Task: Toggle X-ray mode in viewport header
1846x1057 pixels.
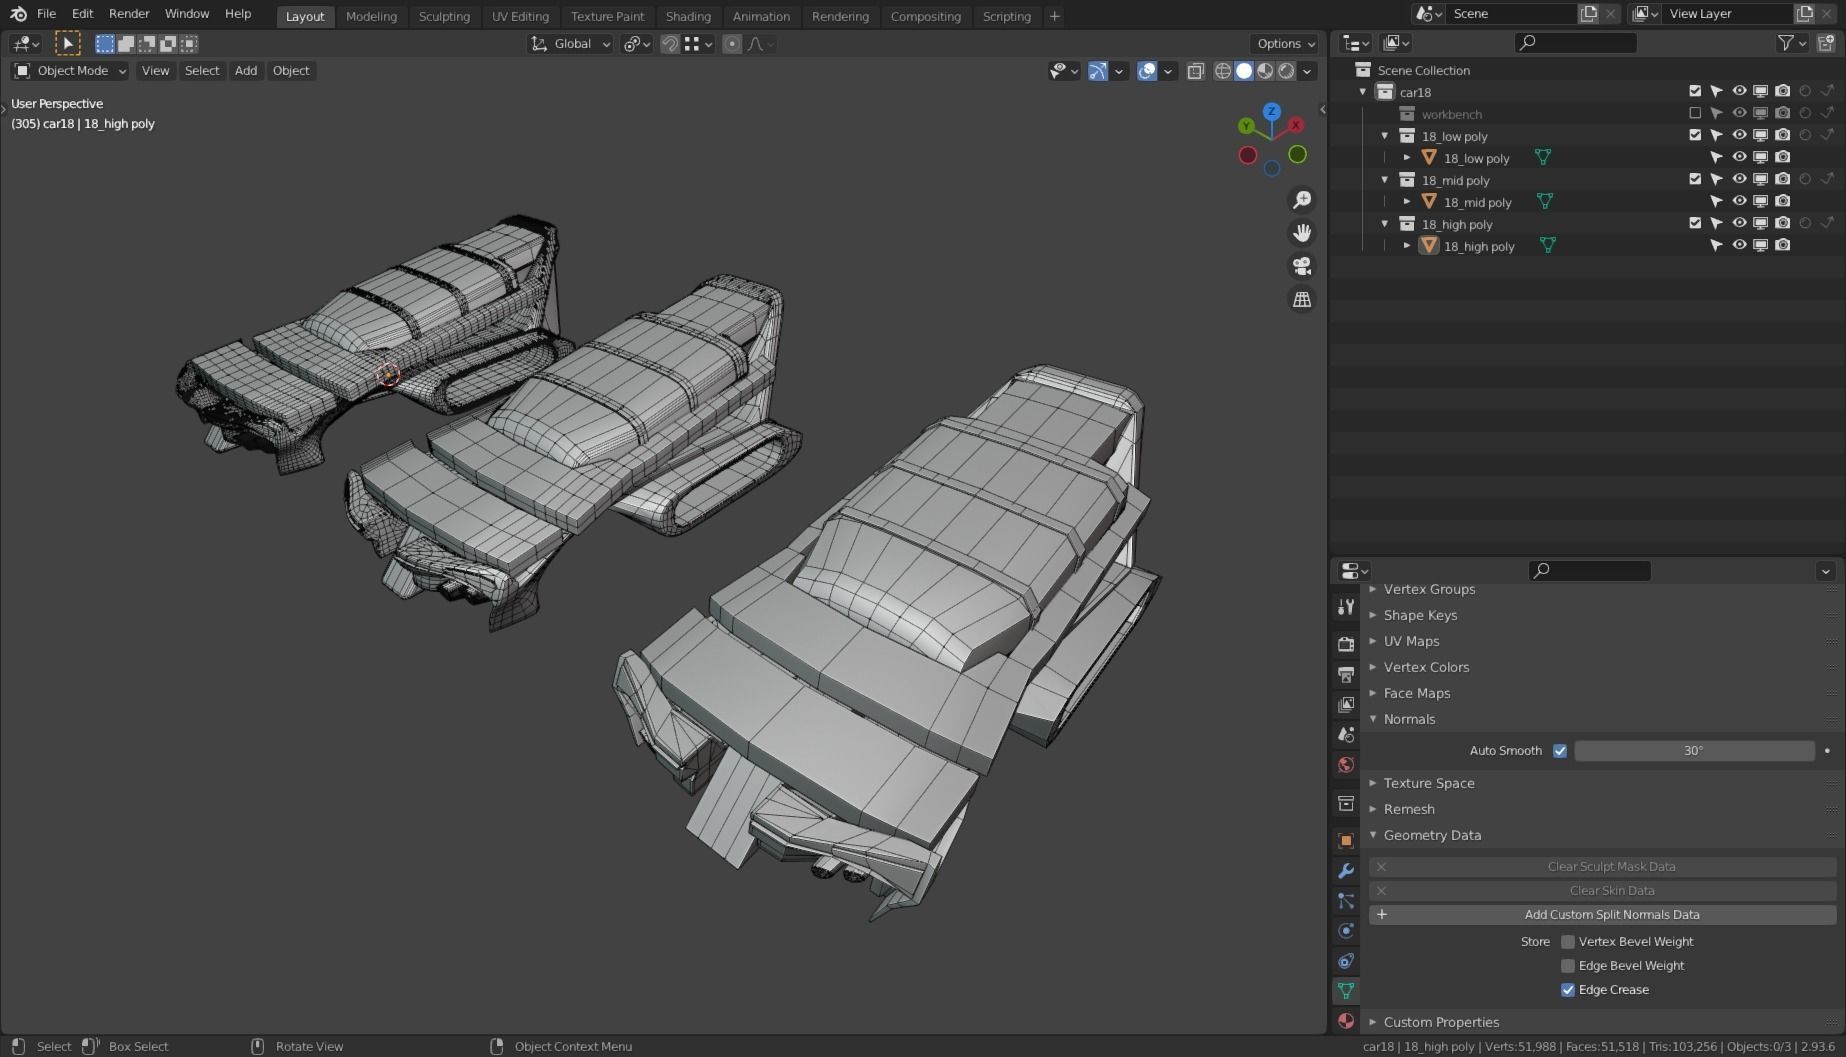Action: [1195, 71]
